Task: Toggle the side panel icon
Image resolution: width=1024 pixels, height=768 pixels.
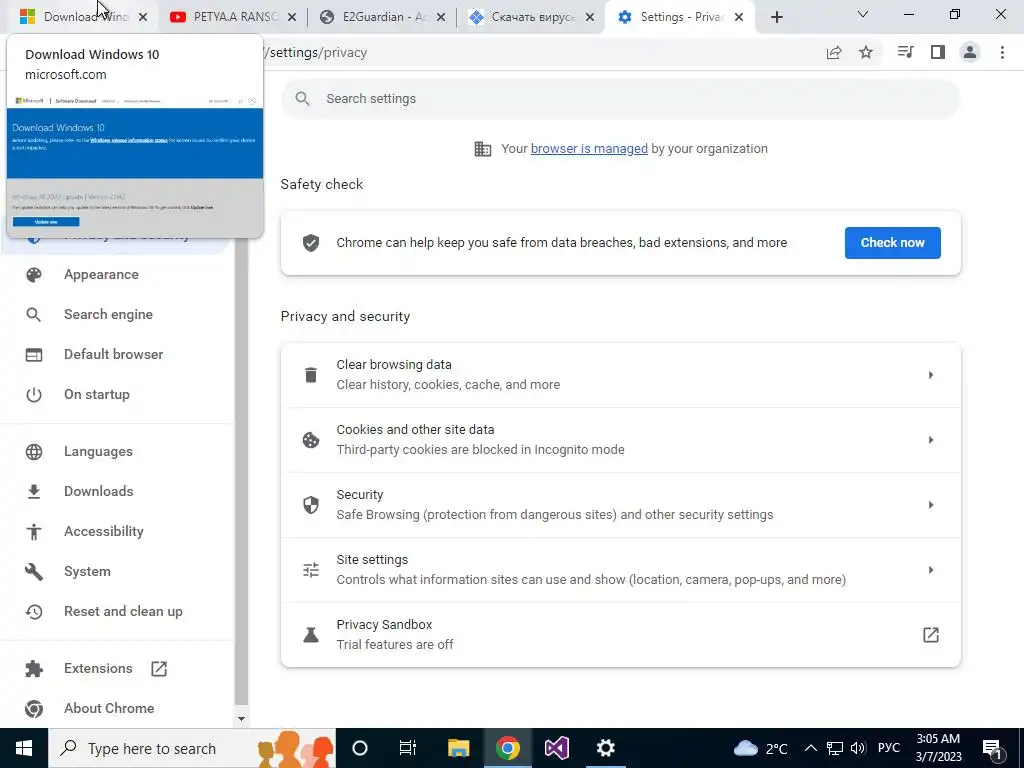Action: 938,52
